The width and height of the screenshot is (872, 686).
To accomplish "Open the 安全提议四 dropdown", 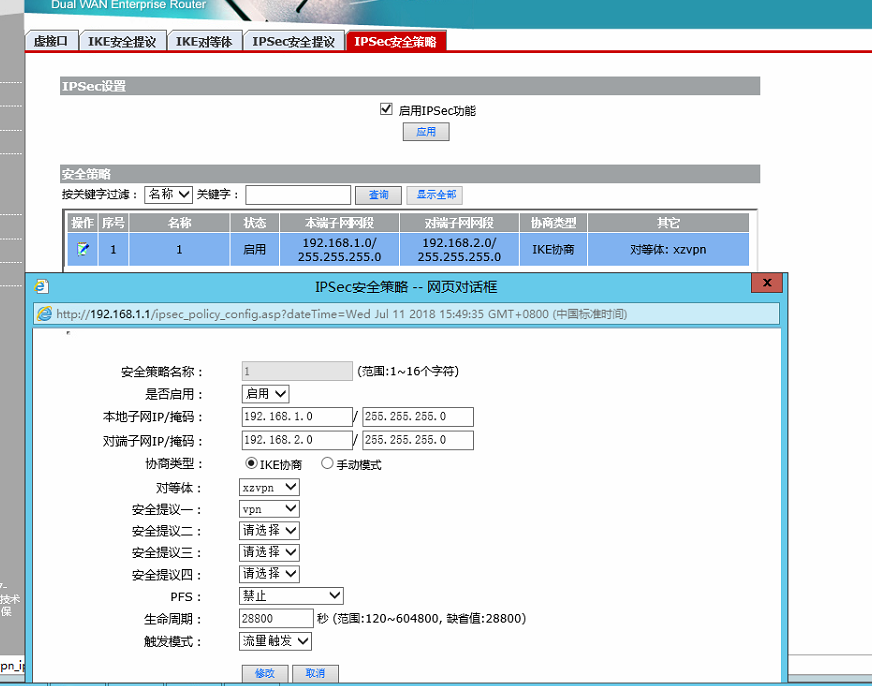I will pos(269,574).
